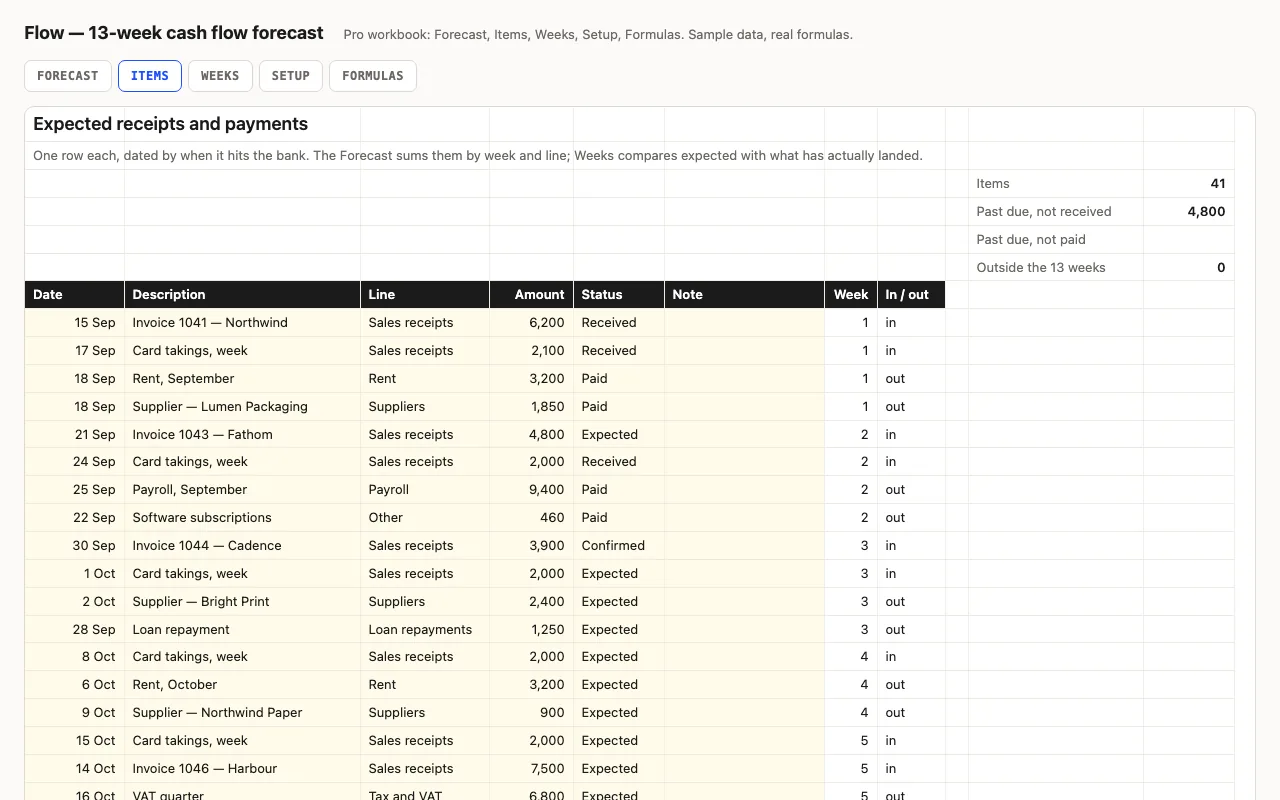Select the 'Invoice 1041 — Northwind' description cell
The height and width of the screenshot is (800, 1280).
(243, 323)
